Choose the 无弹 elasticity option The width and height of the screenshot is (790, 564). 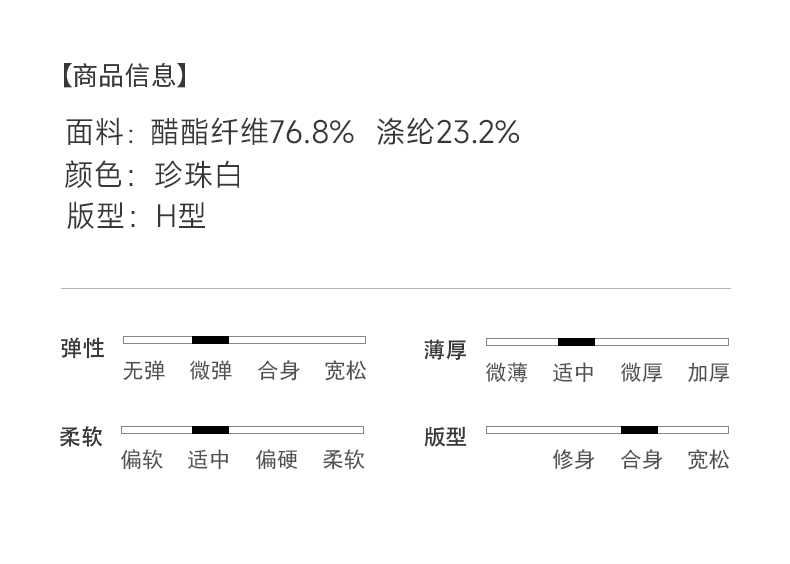143,371
